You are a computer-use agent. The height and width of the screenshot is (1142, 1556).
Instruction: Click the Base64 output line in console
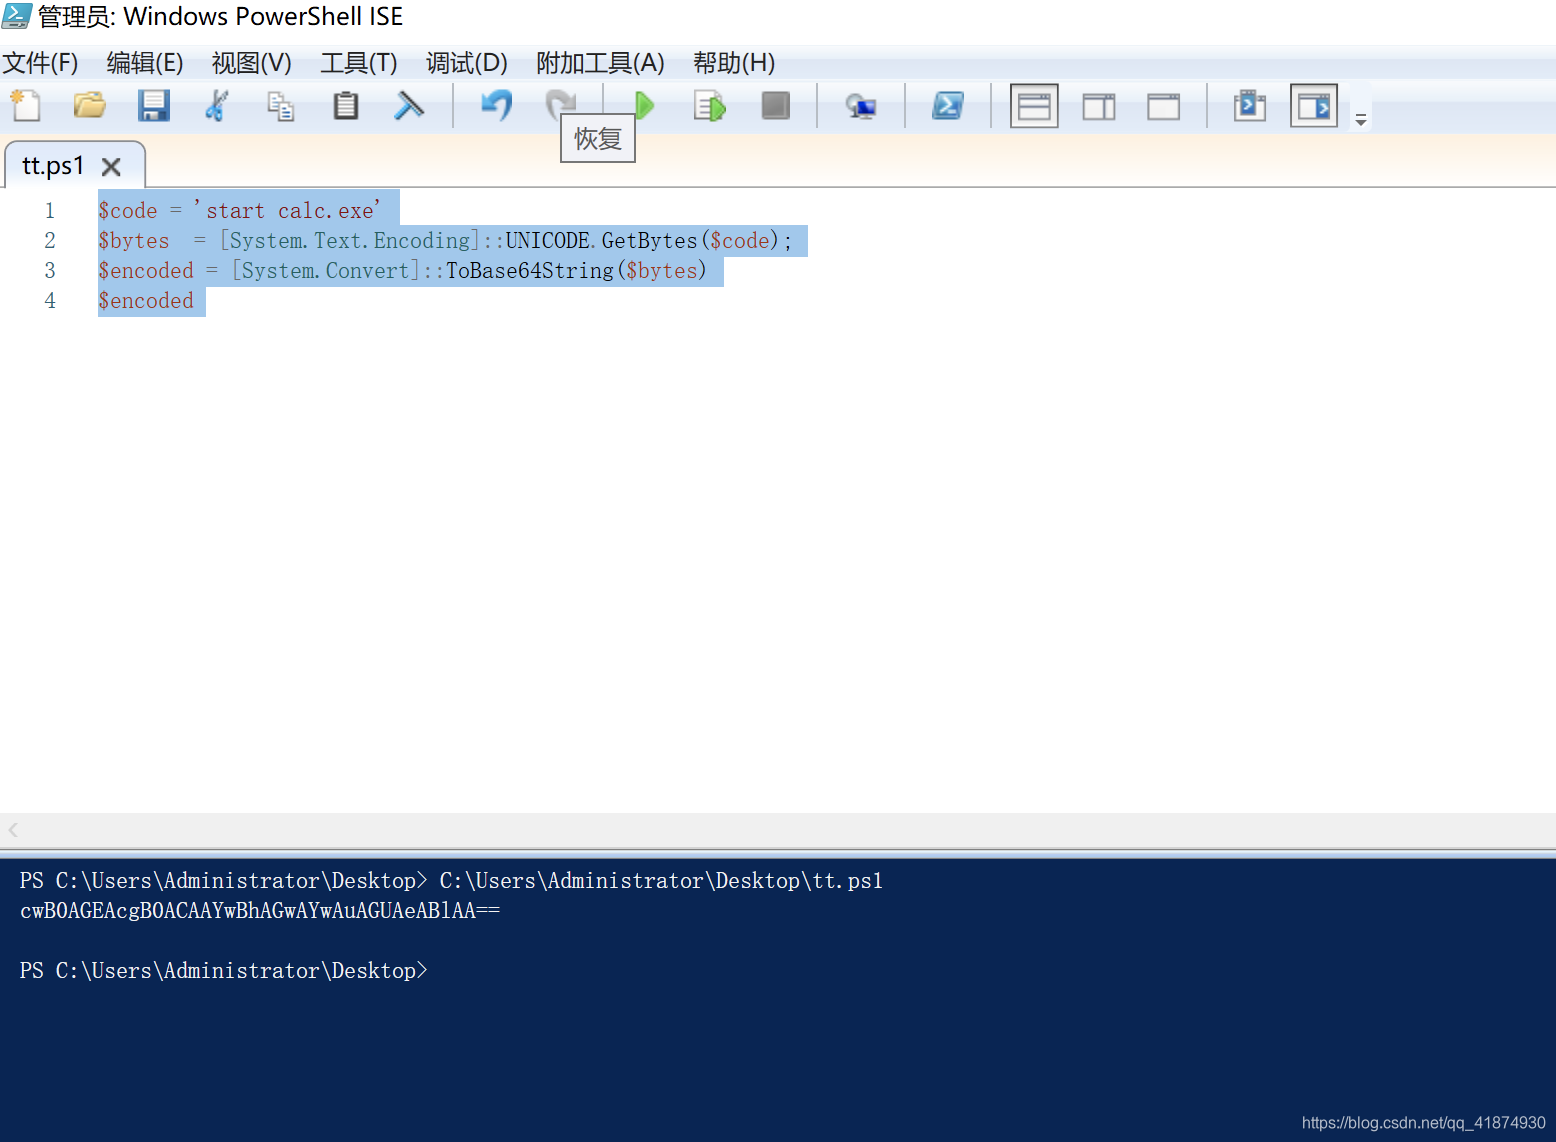(x=260, y=911)
